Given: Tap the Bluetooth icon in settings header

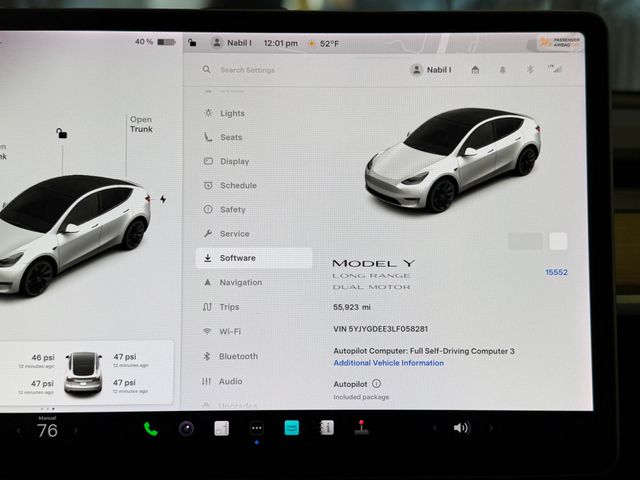Looking at the screenshot, I should 530,69.
